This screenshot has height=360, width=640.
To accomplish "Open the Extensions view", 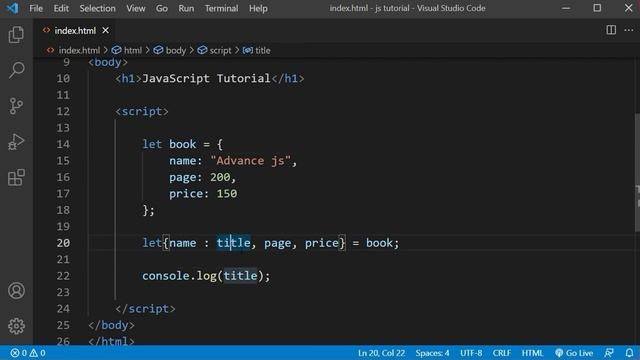I will click(x=16, y=178).
